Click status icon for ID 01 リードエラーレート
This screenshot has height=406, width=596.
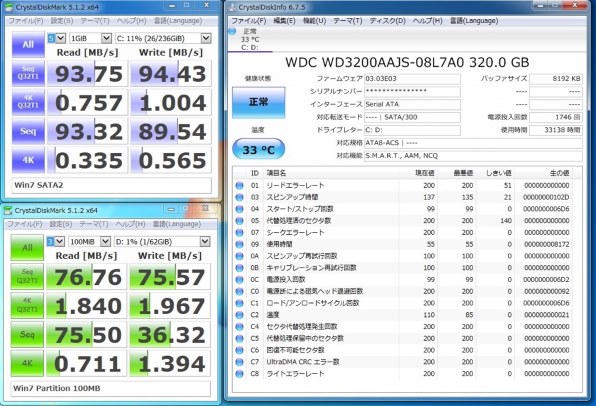pyautogui.click(x=239, y=186)
